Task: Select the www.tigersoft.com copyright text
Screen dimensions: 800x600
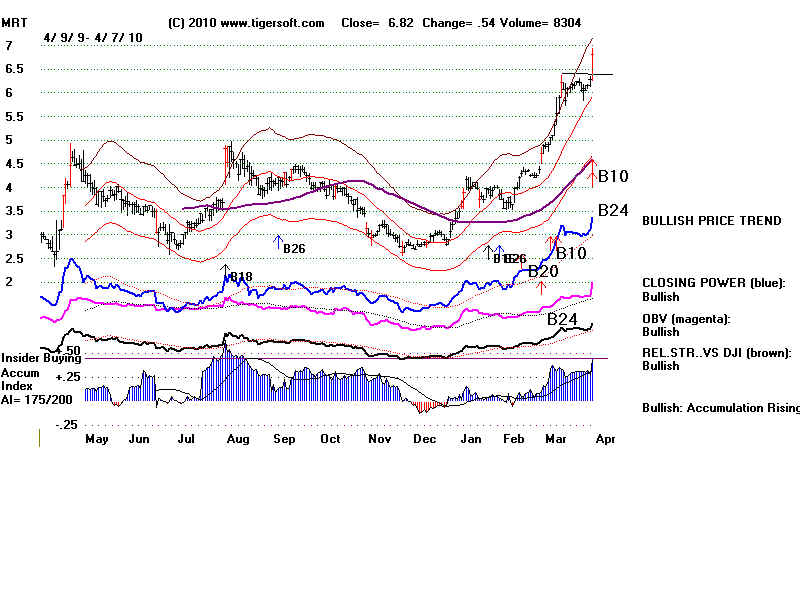Action: pos(246,23)
